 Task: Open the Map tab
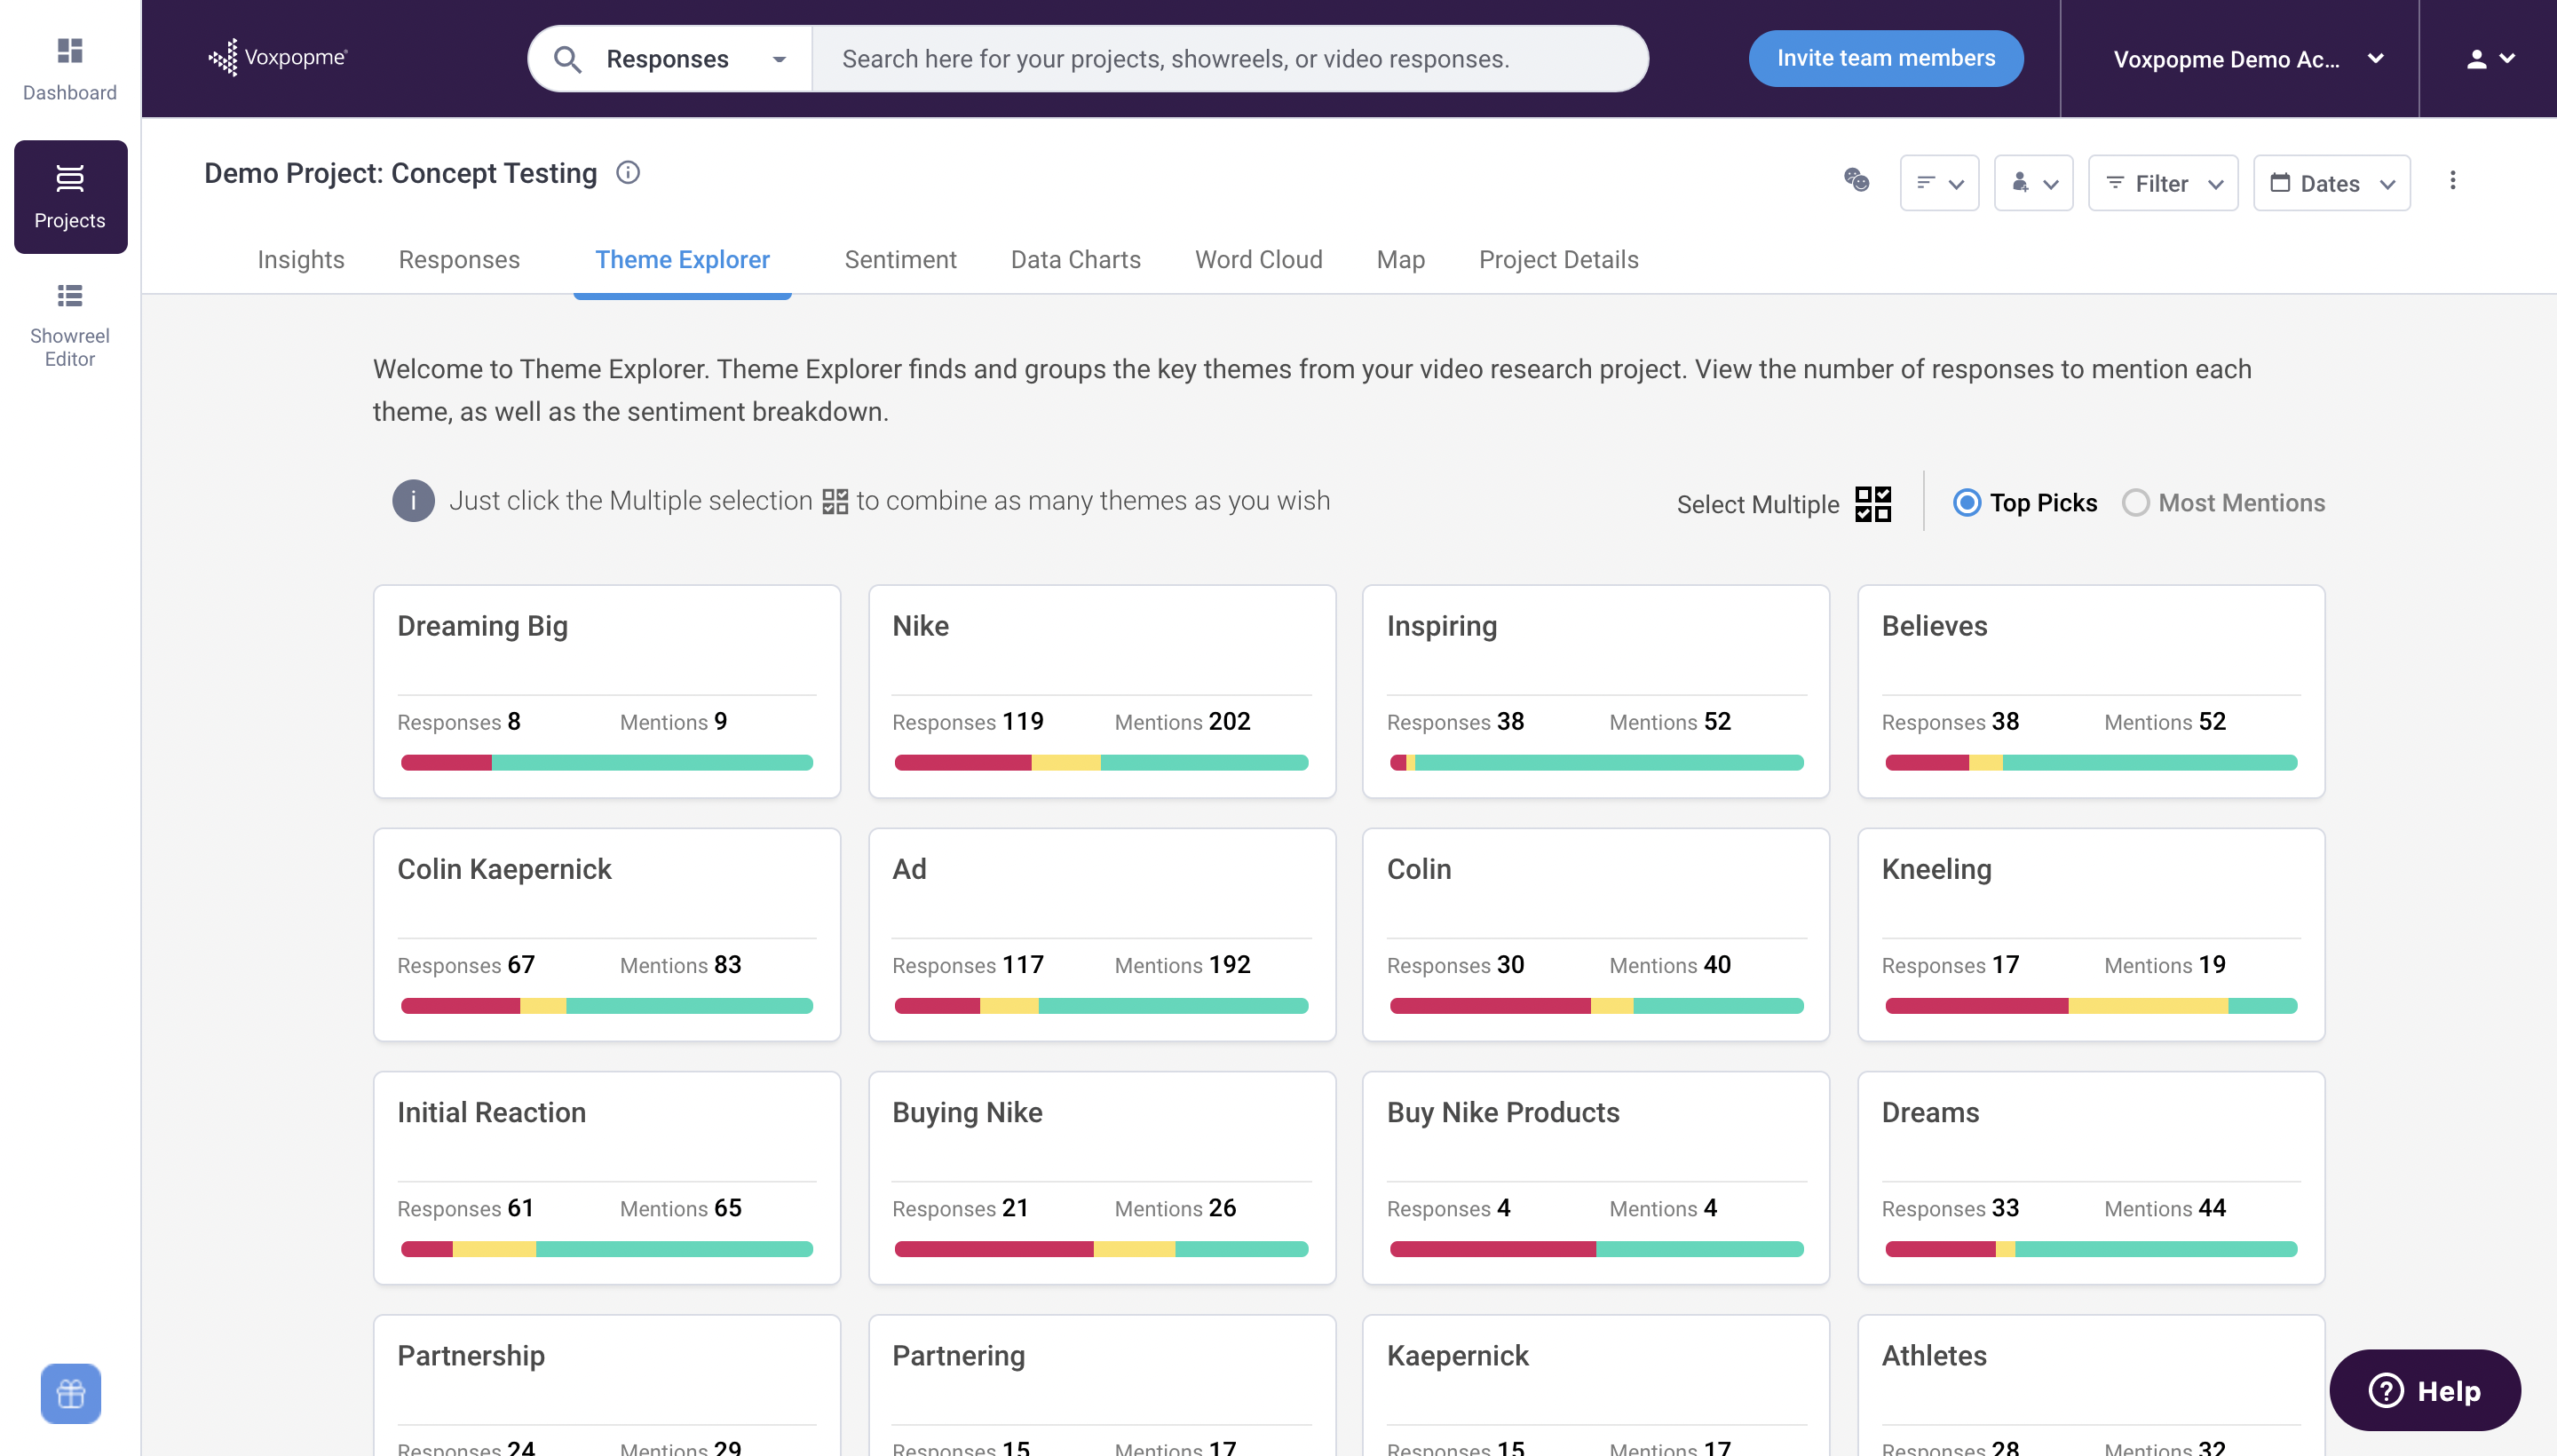pyautogui.click(x=1400, y=260)
